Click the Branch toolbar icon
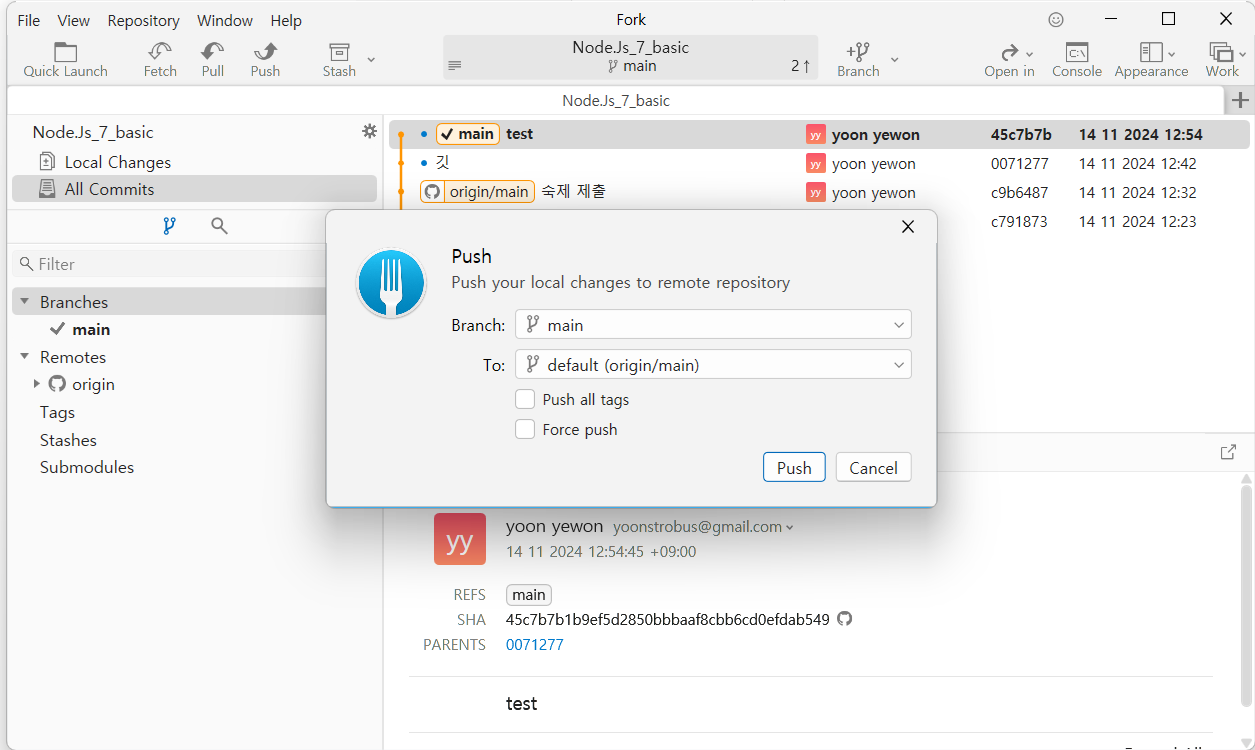1255x750 pixels. pyautogui.click(x=858, y=60)
